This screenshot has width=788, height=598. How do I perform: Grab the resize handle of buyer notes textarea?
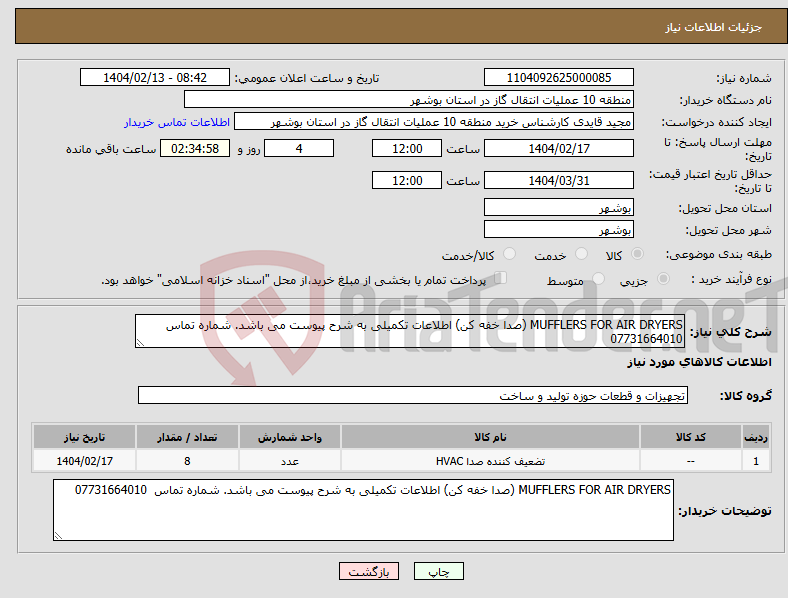(58, 536)
